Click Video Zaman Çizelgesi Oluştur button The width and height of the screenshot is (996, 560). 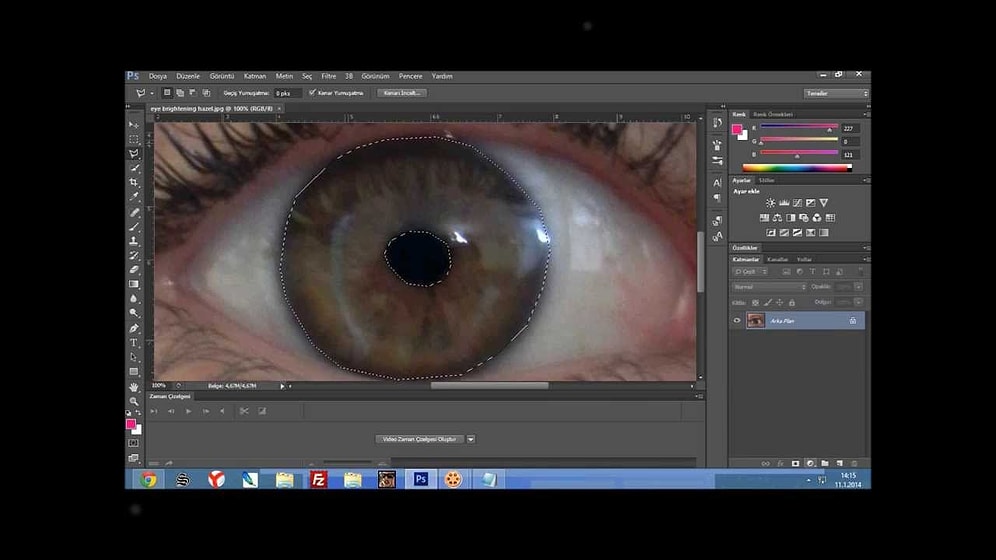(419, 439)
